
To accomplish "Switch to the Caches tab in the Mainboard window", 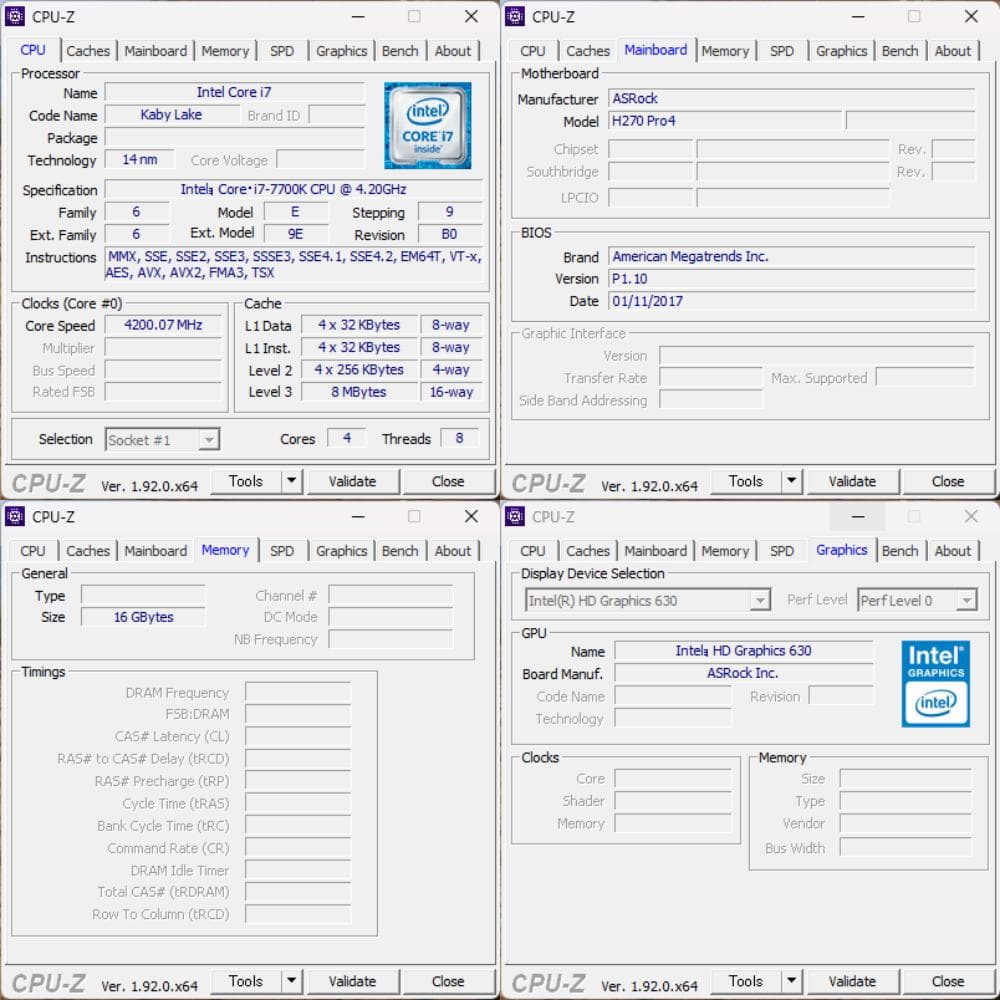I will point(588,50).
